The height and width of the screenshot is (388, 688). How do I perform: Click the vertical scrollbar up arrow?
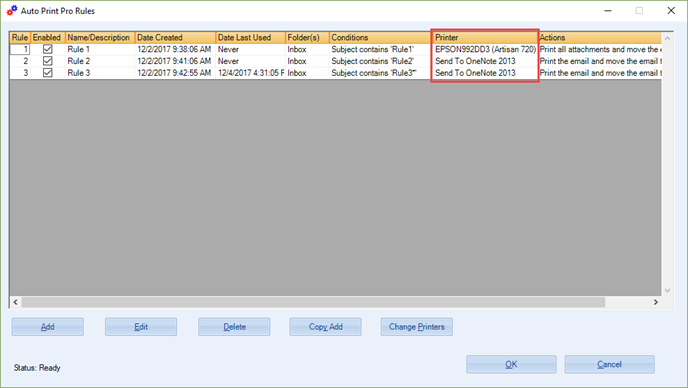(667, 38)
